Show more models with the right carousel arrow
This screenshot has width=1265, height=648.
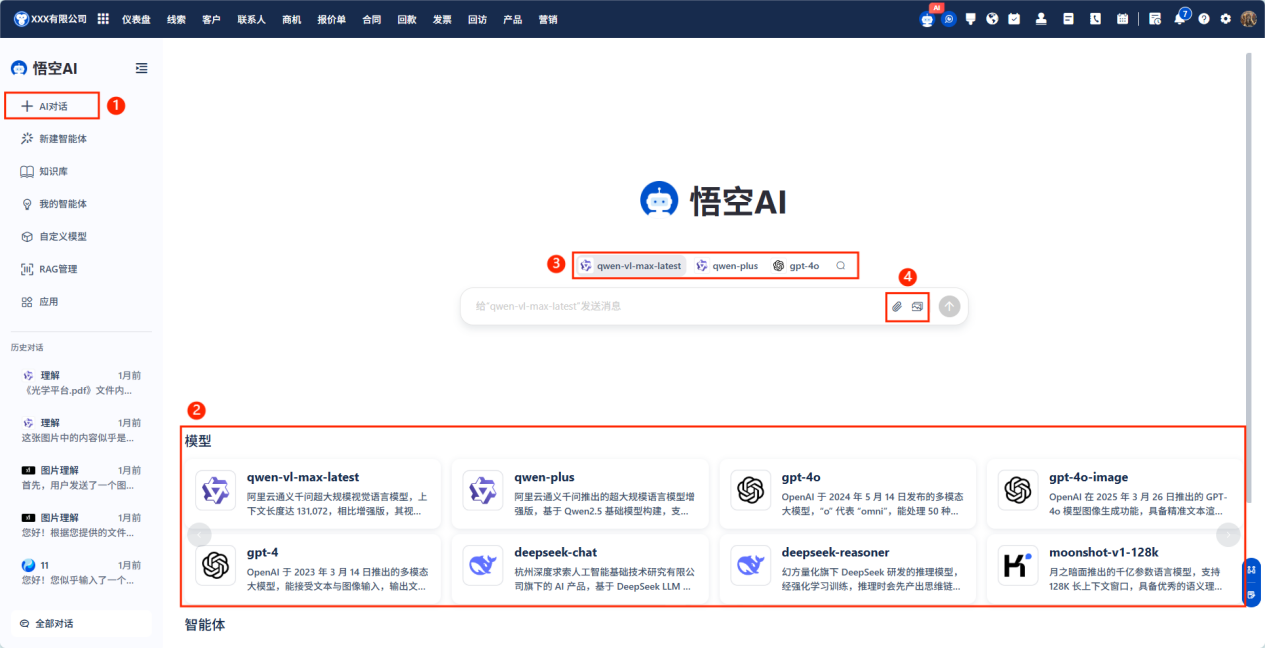point(1228,534)
